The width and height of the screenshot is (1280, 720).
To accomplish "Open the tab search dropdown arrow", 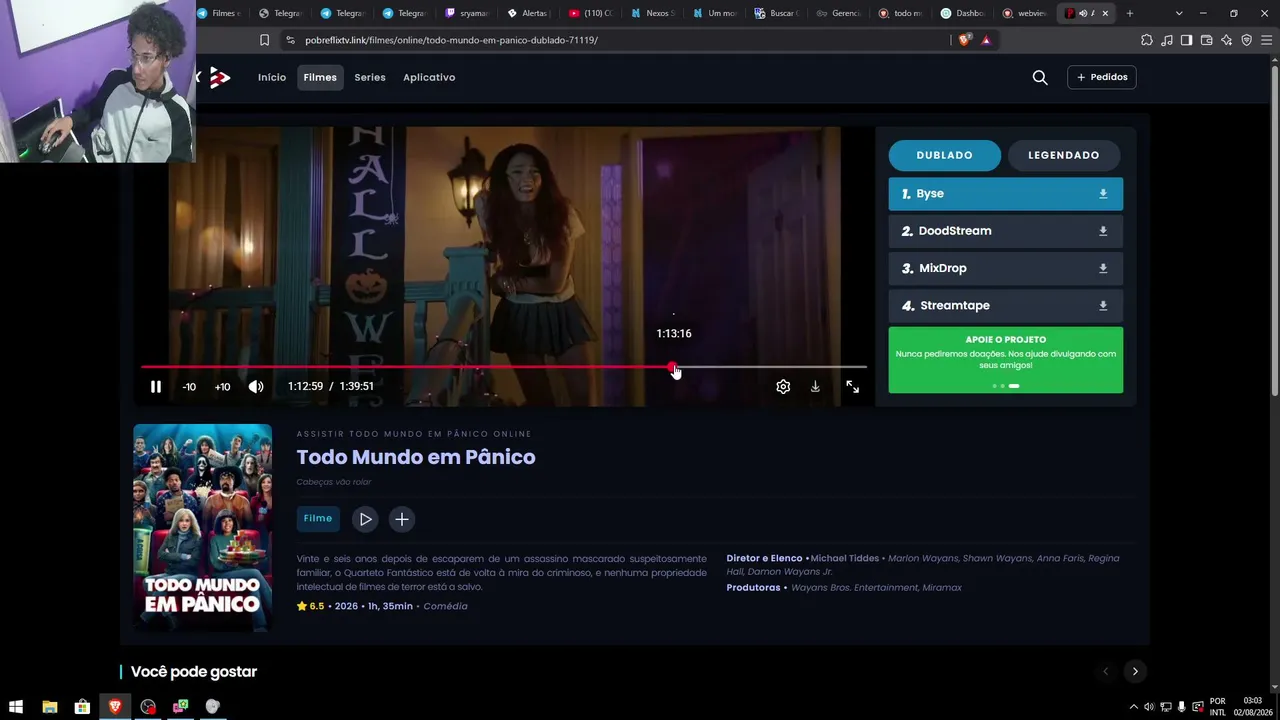I will pos(1179,13).
